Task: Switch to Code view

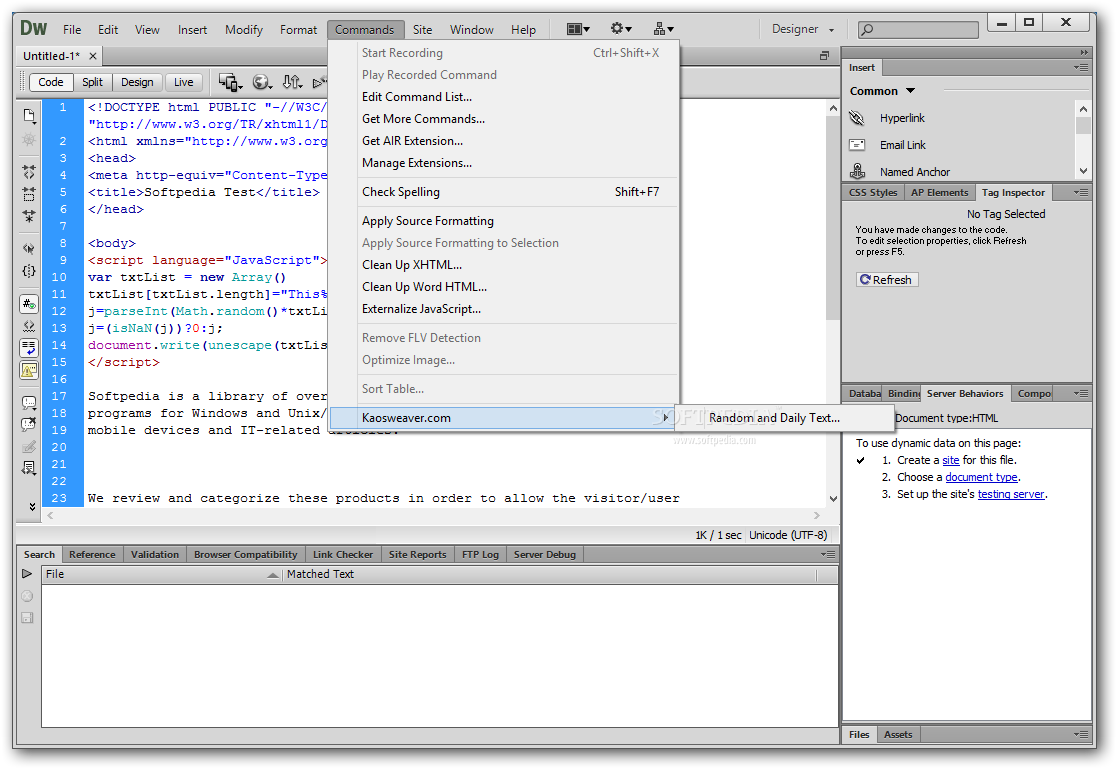Action: (51, 82)
